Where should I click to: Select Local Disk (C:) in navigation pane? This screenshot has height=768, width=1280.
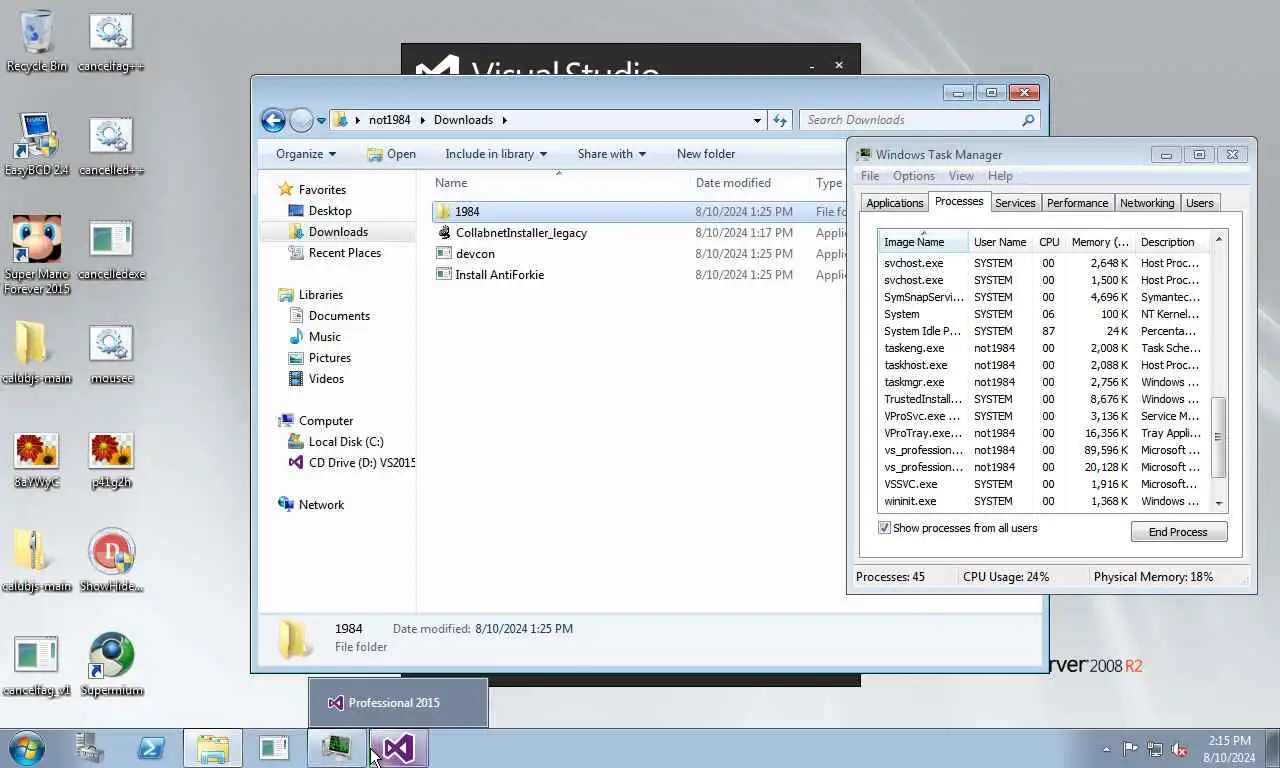pyautogui.click(x=346, y=442)
